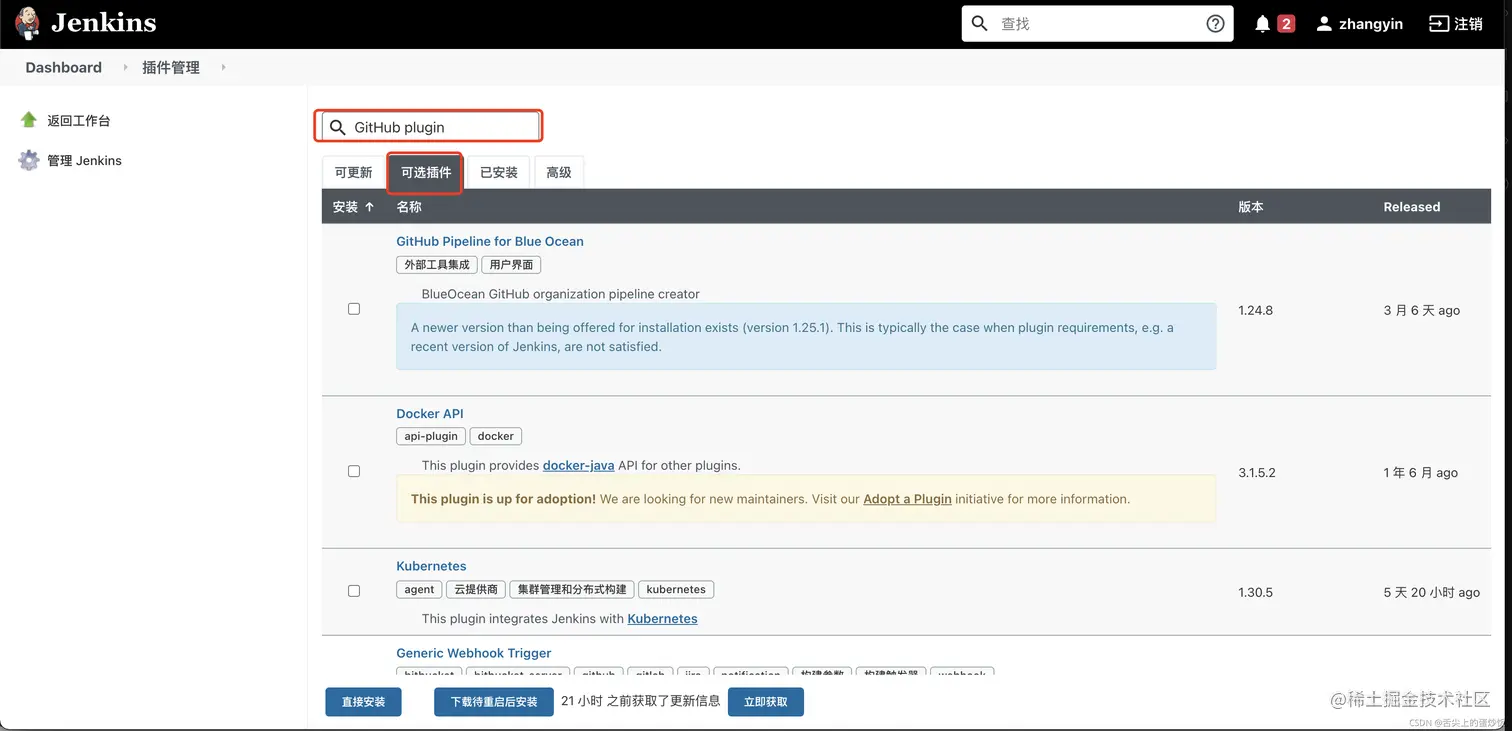Click version 1.30.5 cell
The width and height of the screenshot is (1512, 731).
pyautogui.click(x=1255, y=592)
